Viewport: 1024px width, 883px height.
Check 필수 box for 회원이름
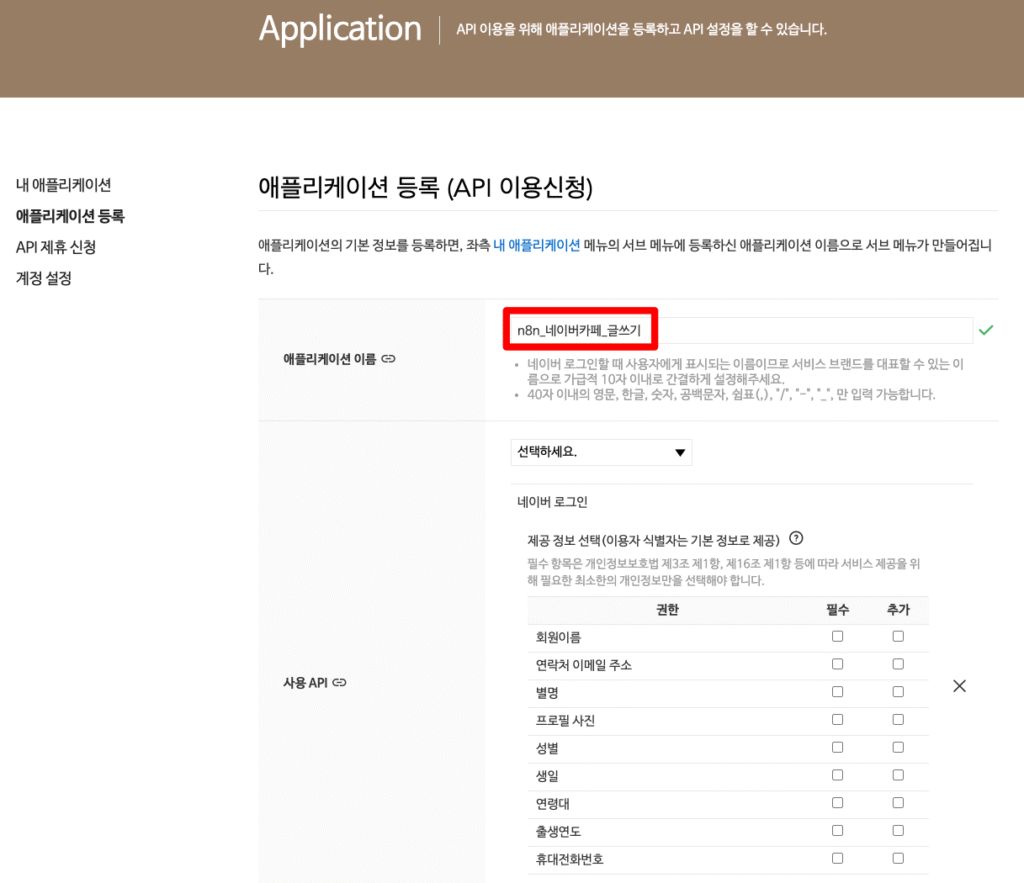[x=837, y=636]
